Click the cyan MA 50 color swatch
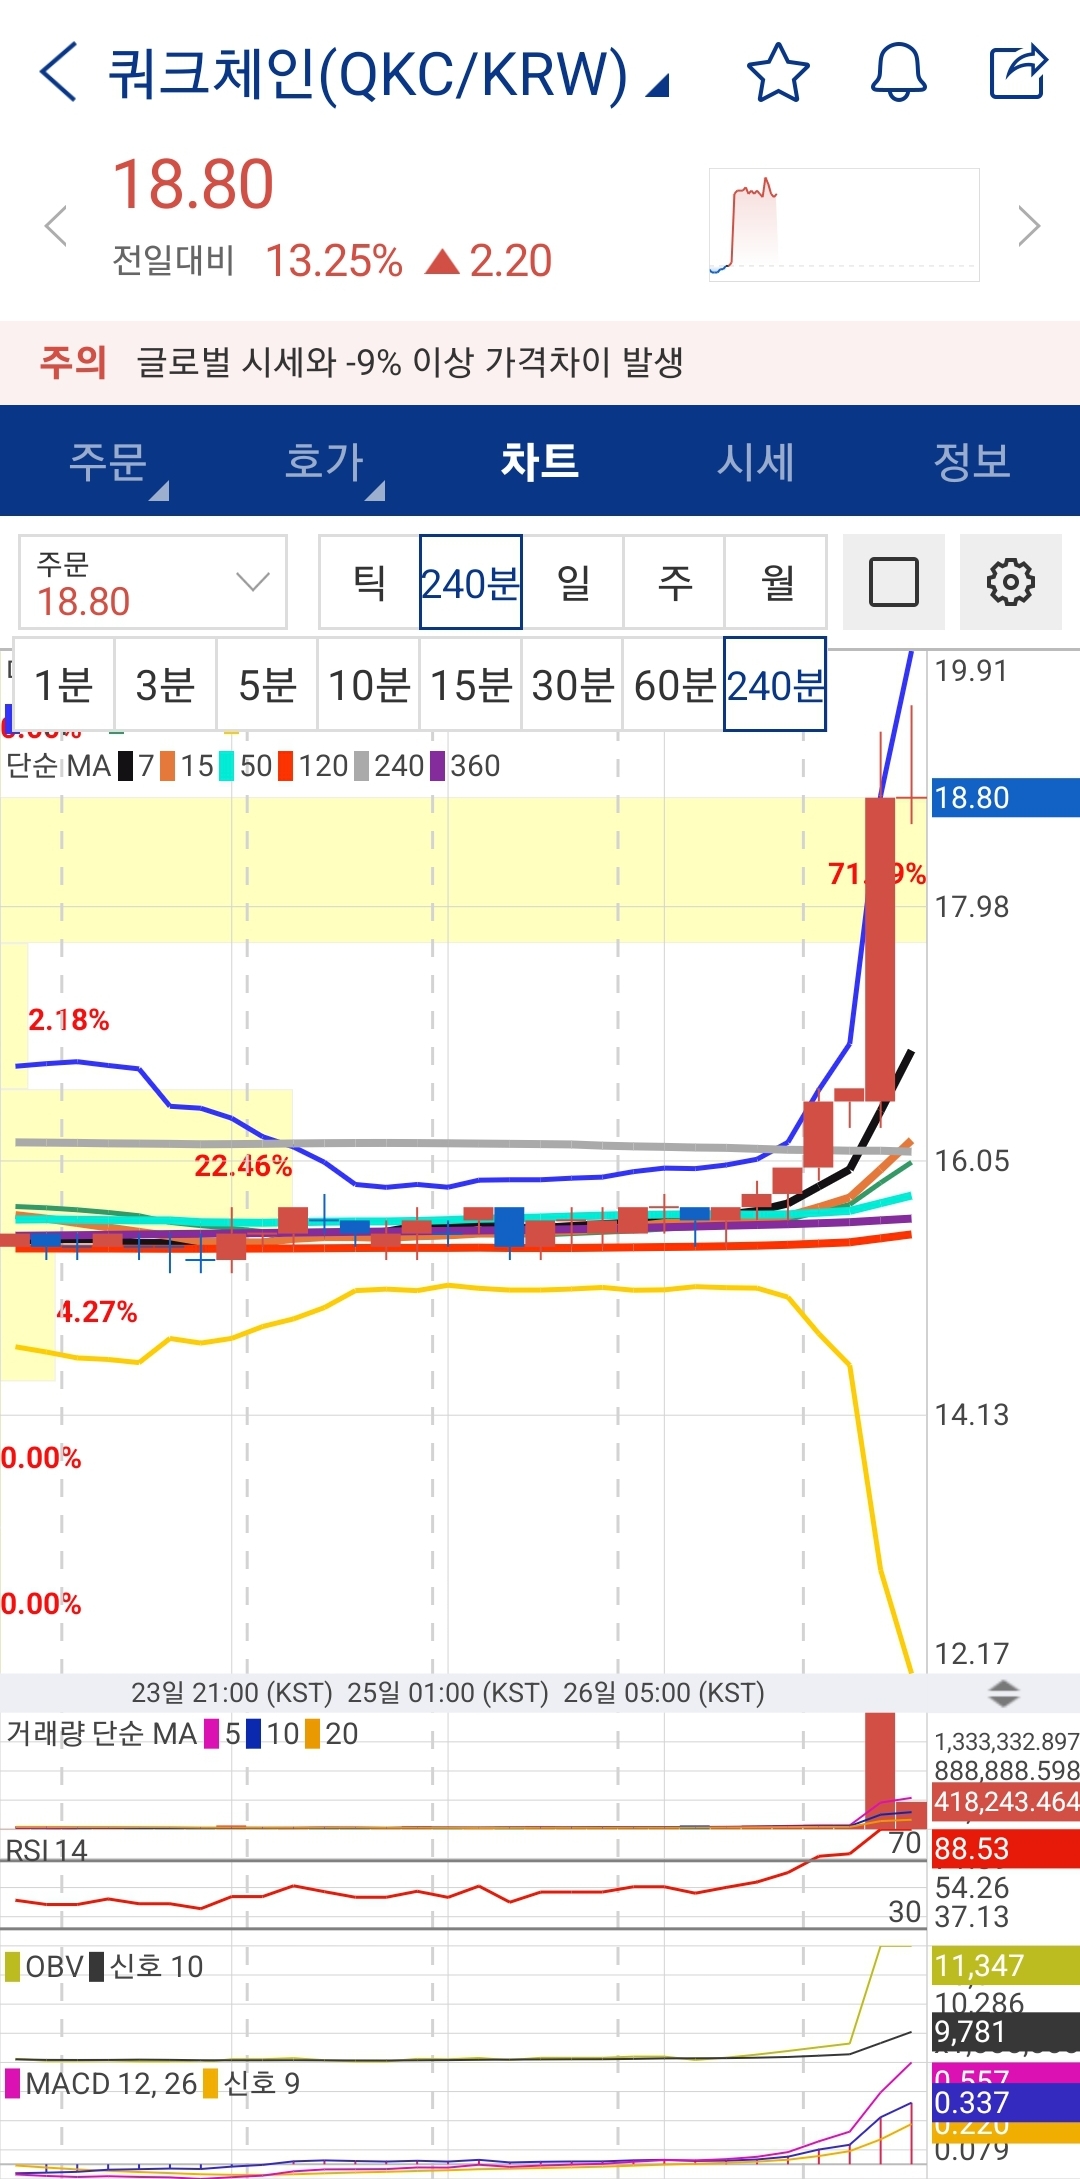The height and width of the screenshot is (2179, 1080). 226,766
